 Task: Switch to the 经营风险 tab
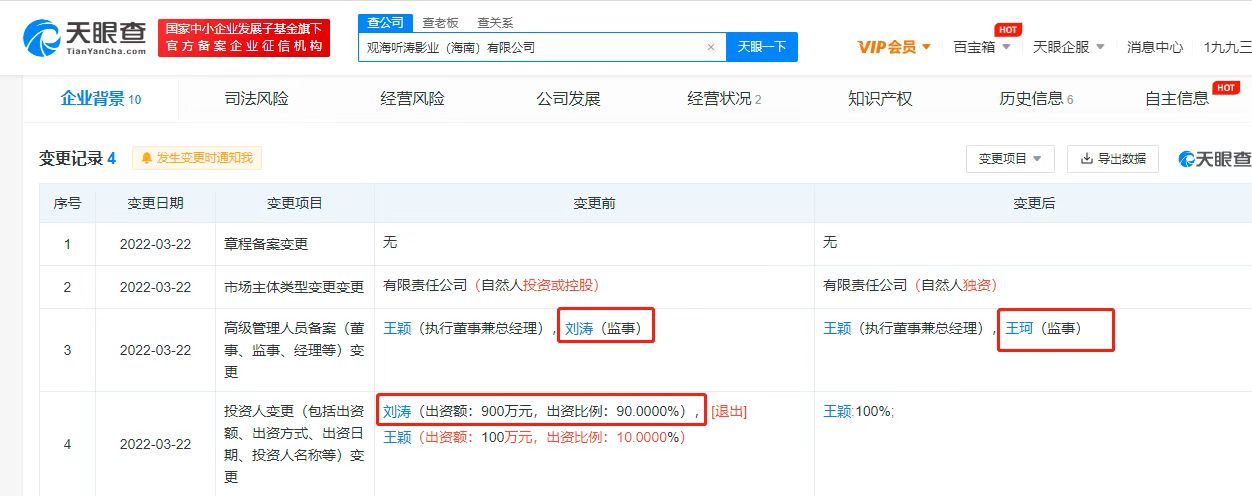pyautogui.click(x=412, y=98)
